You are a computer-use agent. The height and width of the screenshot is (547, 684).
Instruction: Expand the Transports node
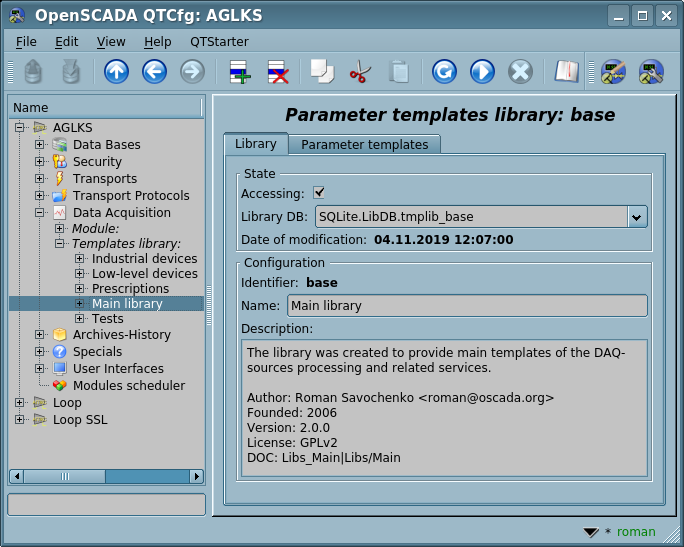39,178
